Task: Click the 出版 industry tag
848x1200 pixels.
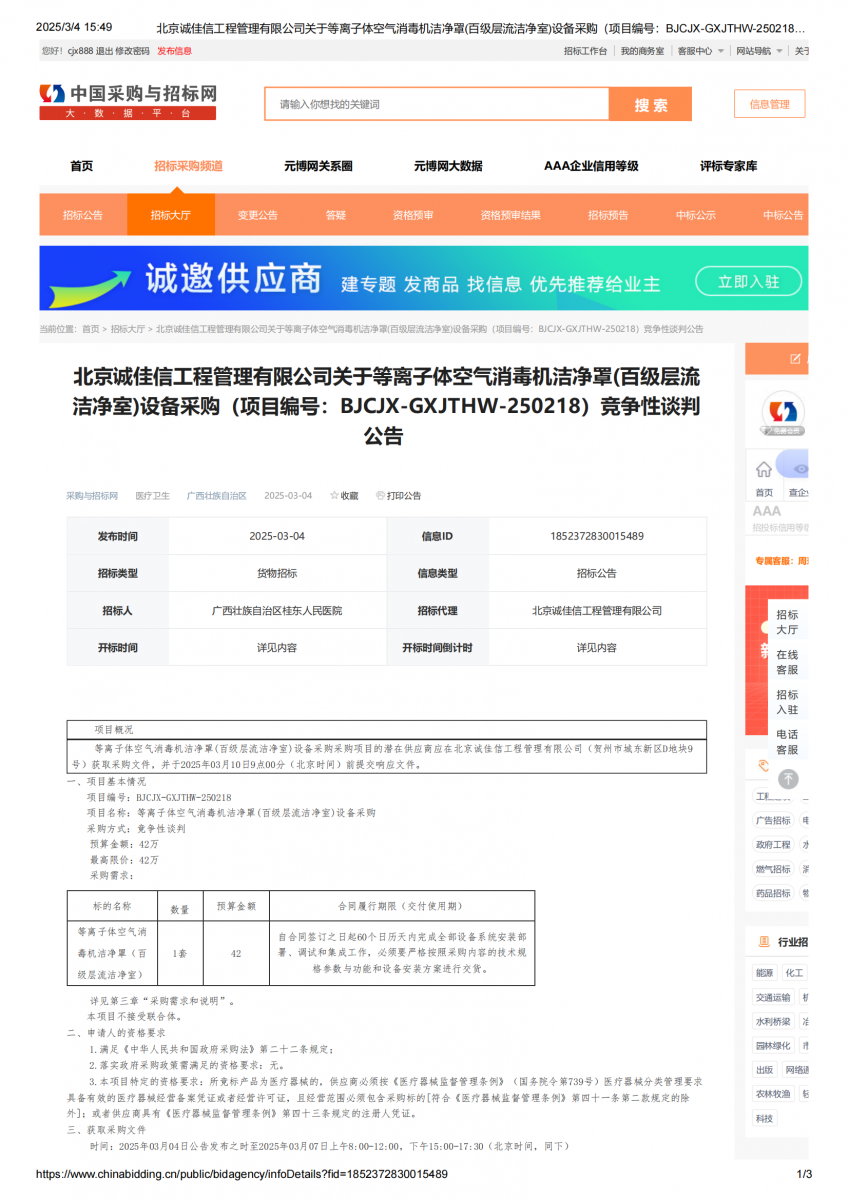Action: 765,1070
